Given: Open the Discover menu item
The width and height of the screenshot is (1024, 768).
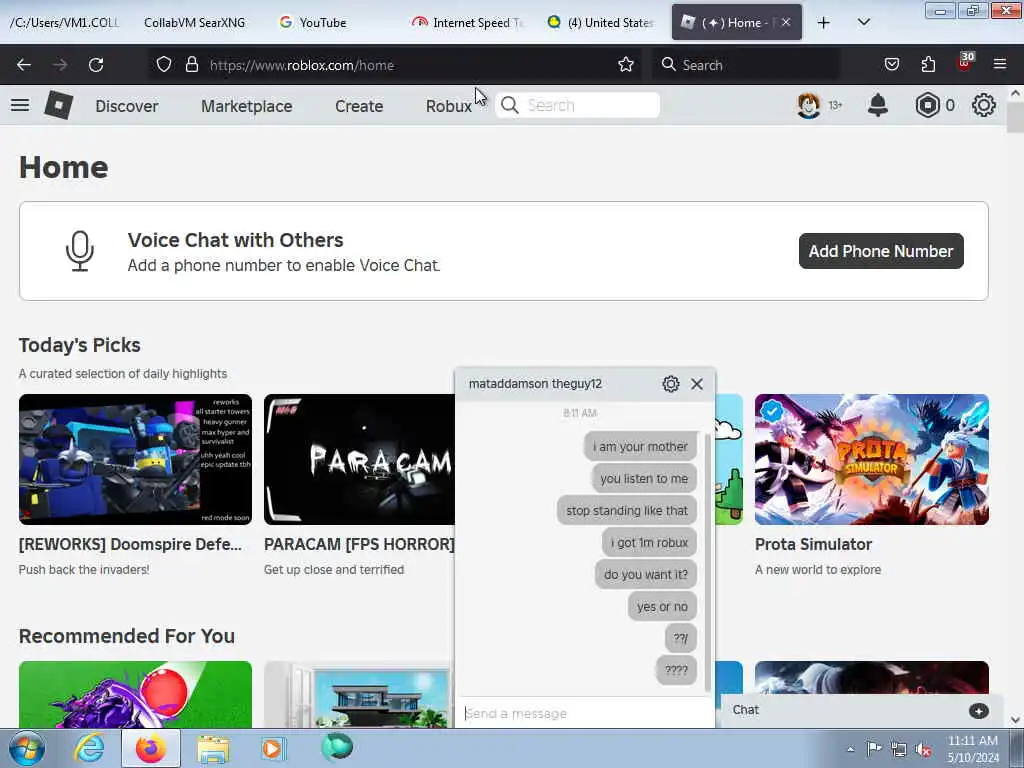Looking at the screenshot, I should point(127,106).
